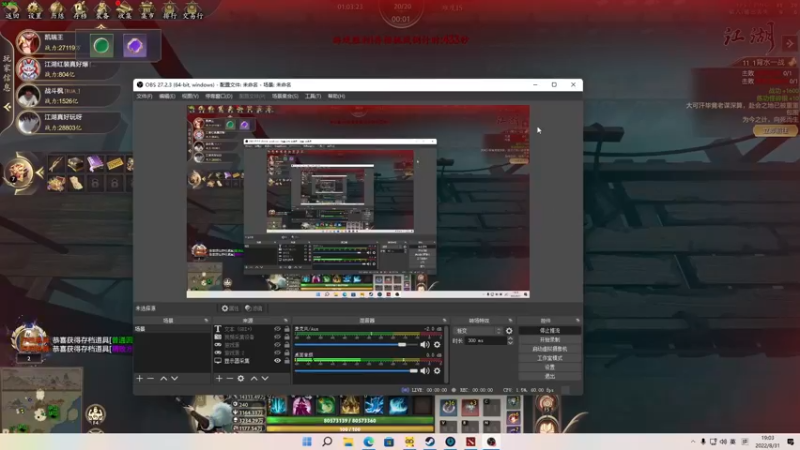Click the 开始录制 Start Recording button

coord(549,340)
